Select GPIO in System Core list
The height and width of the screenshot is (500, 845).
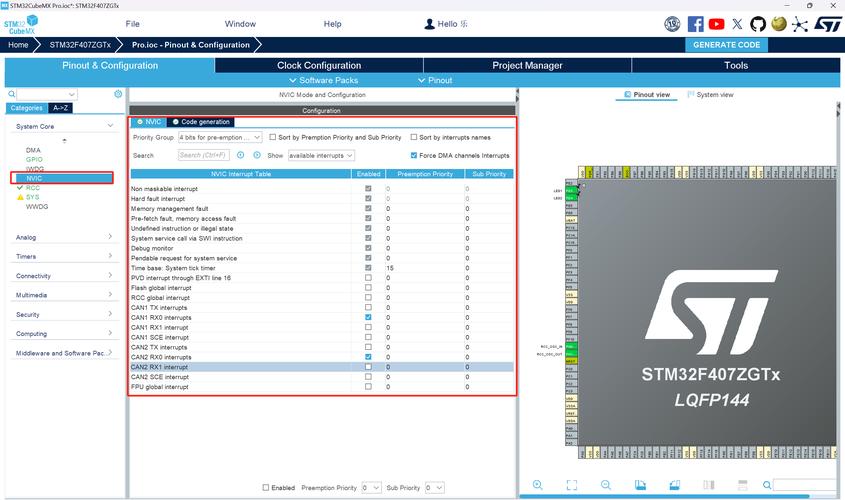pyautogui.click(x=34, y=159)
